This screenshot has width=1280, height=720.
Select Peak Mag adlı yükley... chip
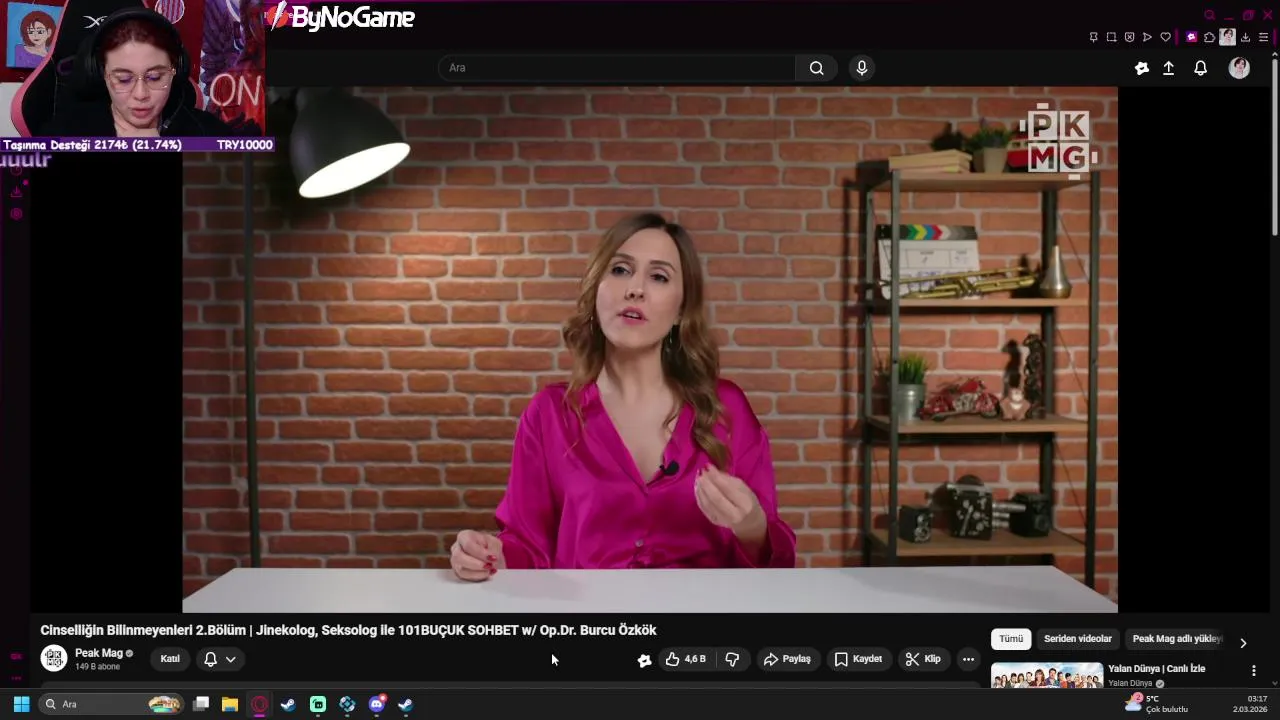(1177, 639)
